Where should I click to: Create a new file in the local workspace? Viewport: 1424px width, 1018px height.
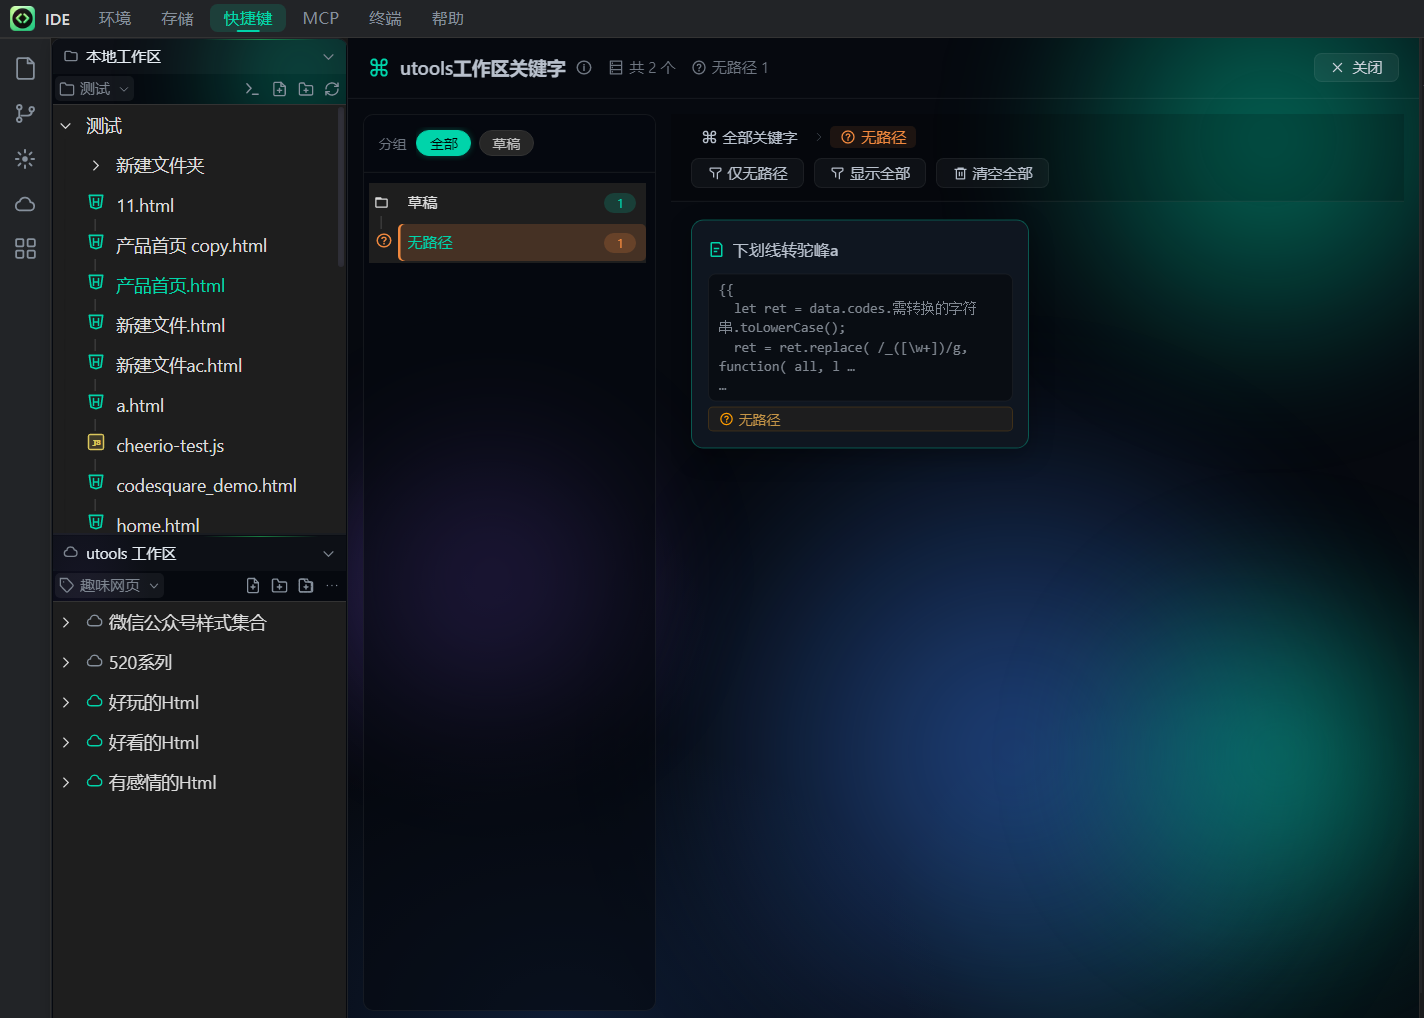click(x=279, y=89)
